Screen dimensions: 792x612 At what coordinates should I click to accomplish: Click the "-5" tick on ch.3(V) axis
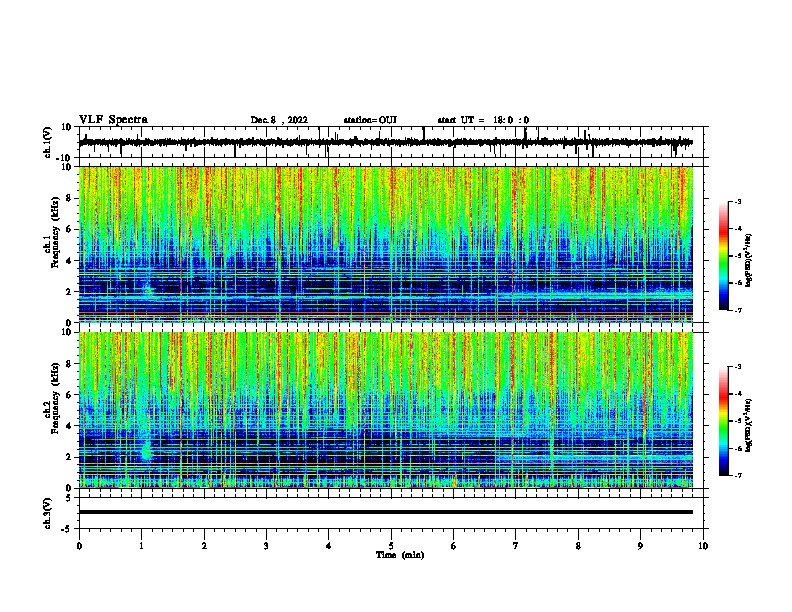pyautogui.click(x=67, y=529)
